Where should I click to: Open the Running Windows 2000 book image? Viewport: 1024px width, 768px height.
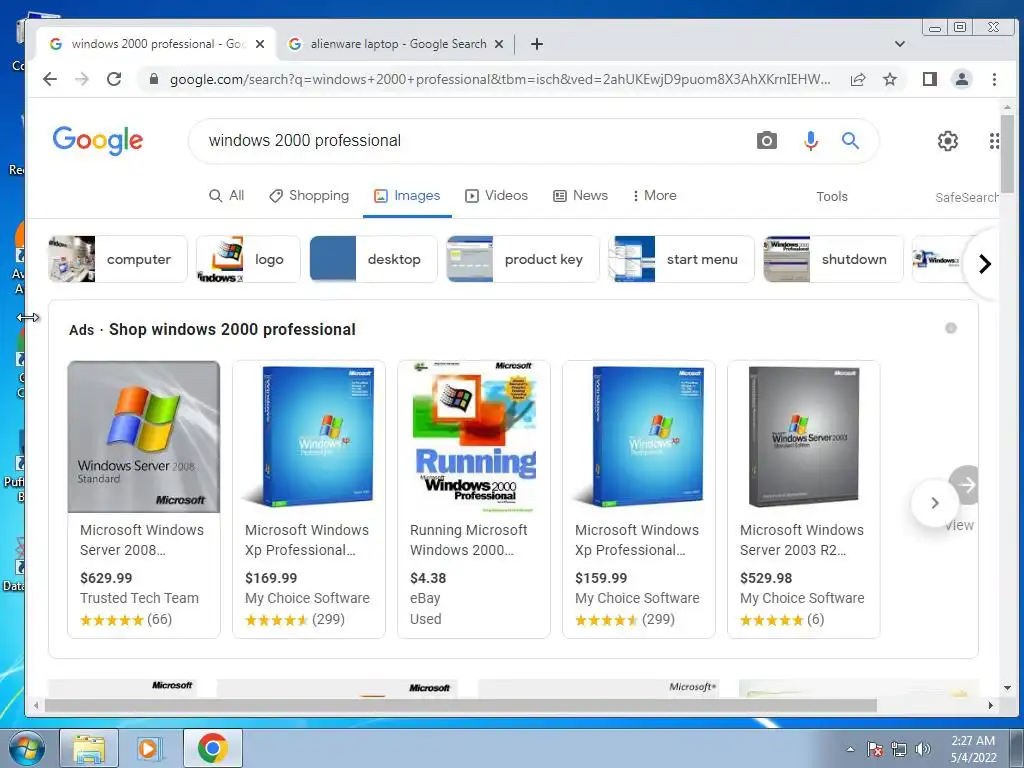click(x=474, y=437)
